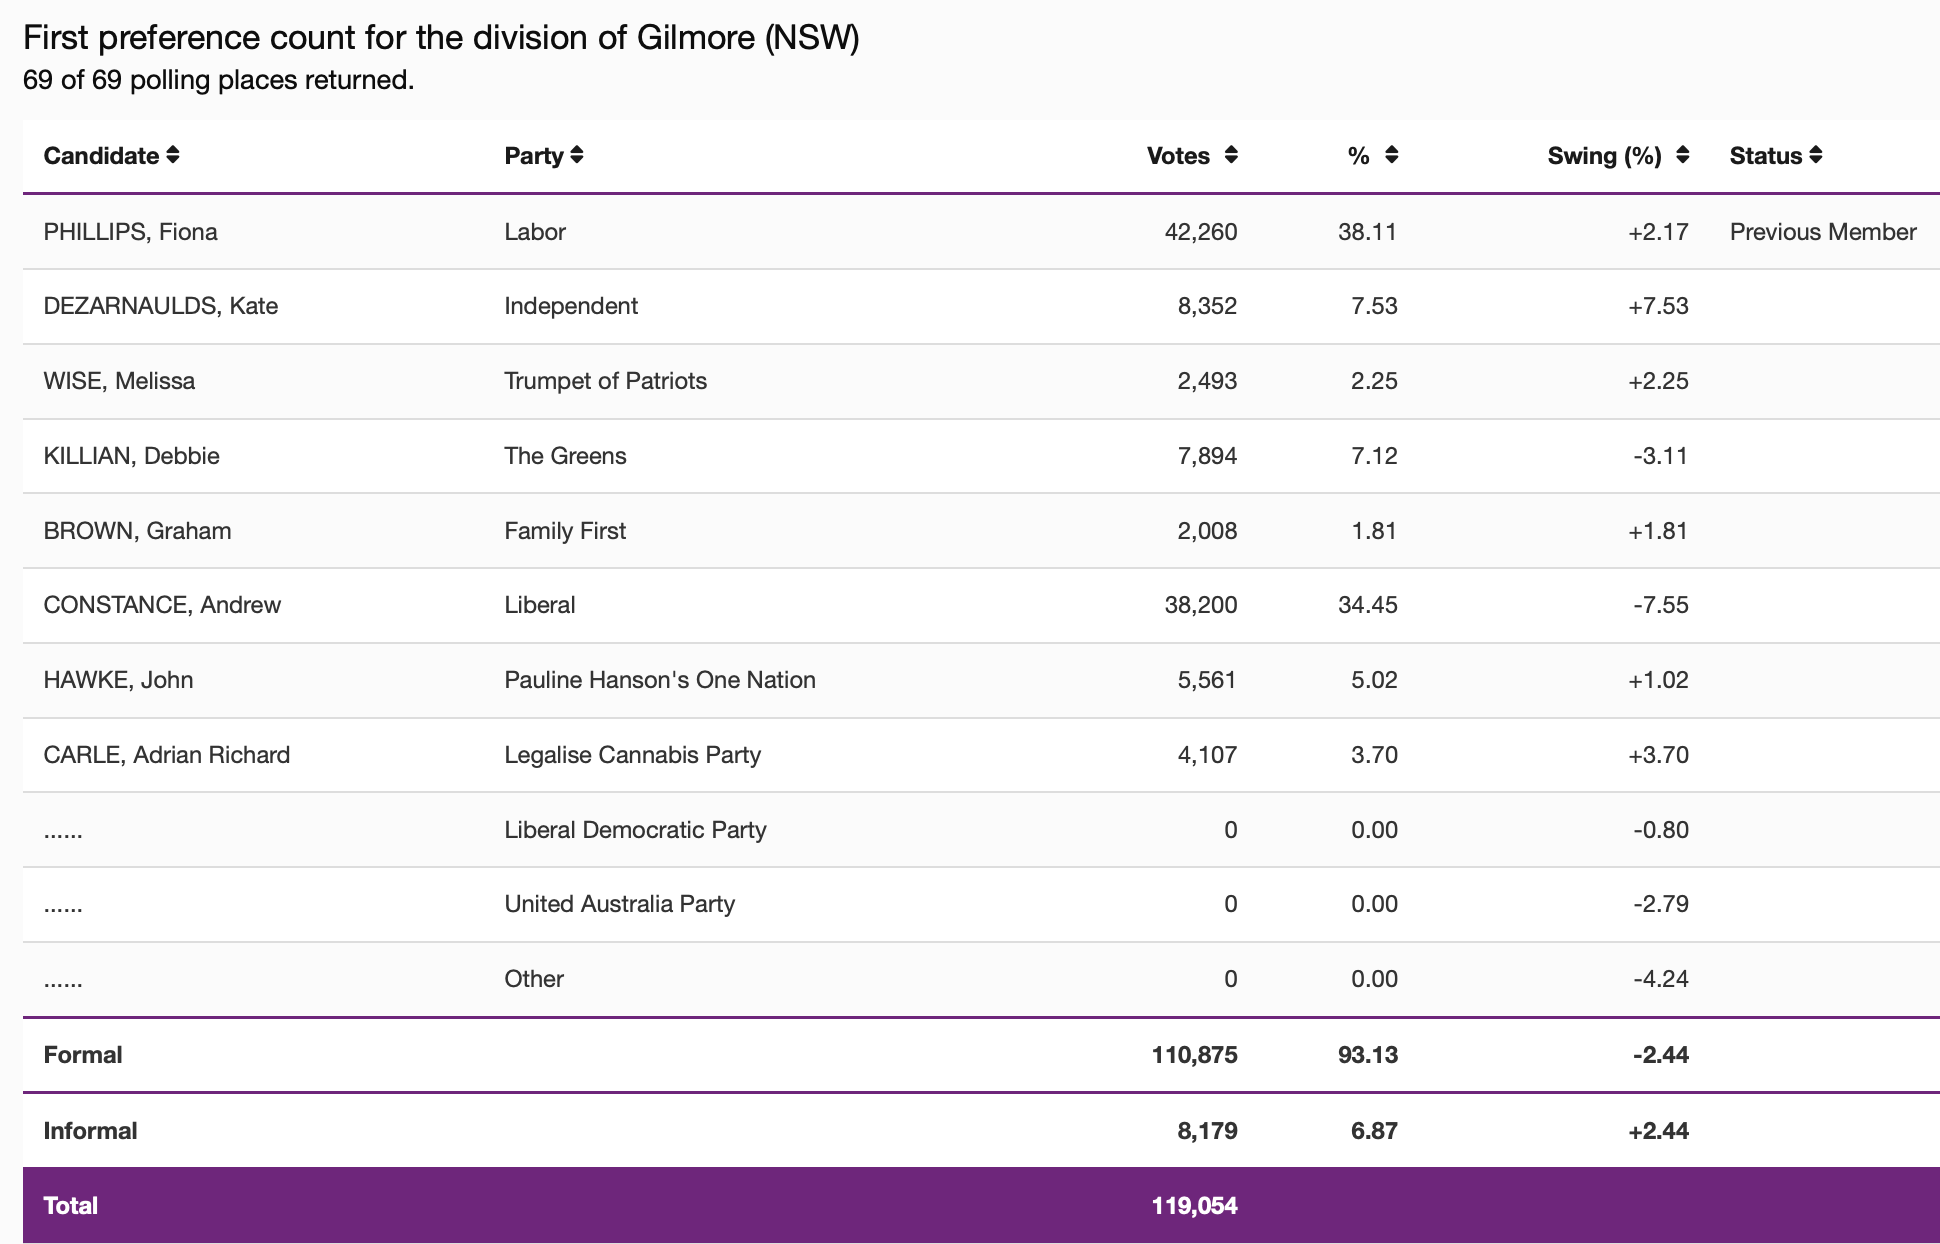Click the Swing (%) sort icon

(1683, 155)
